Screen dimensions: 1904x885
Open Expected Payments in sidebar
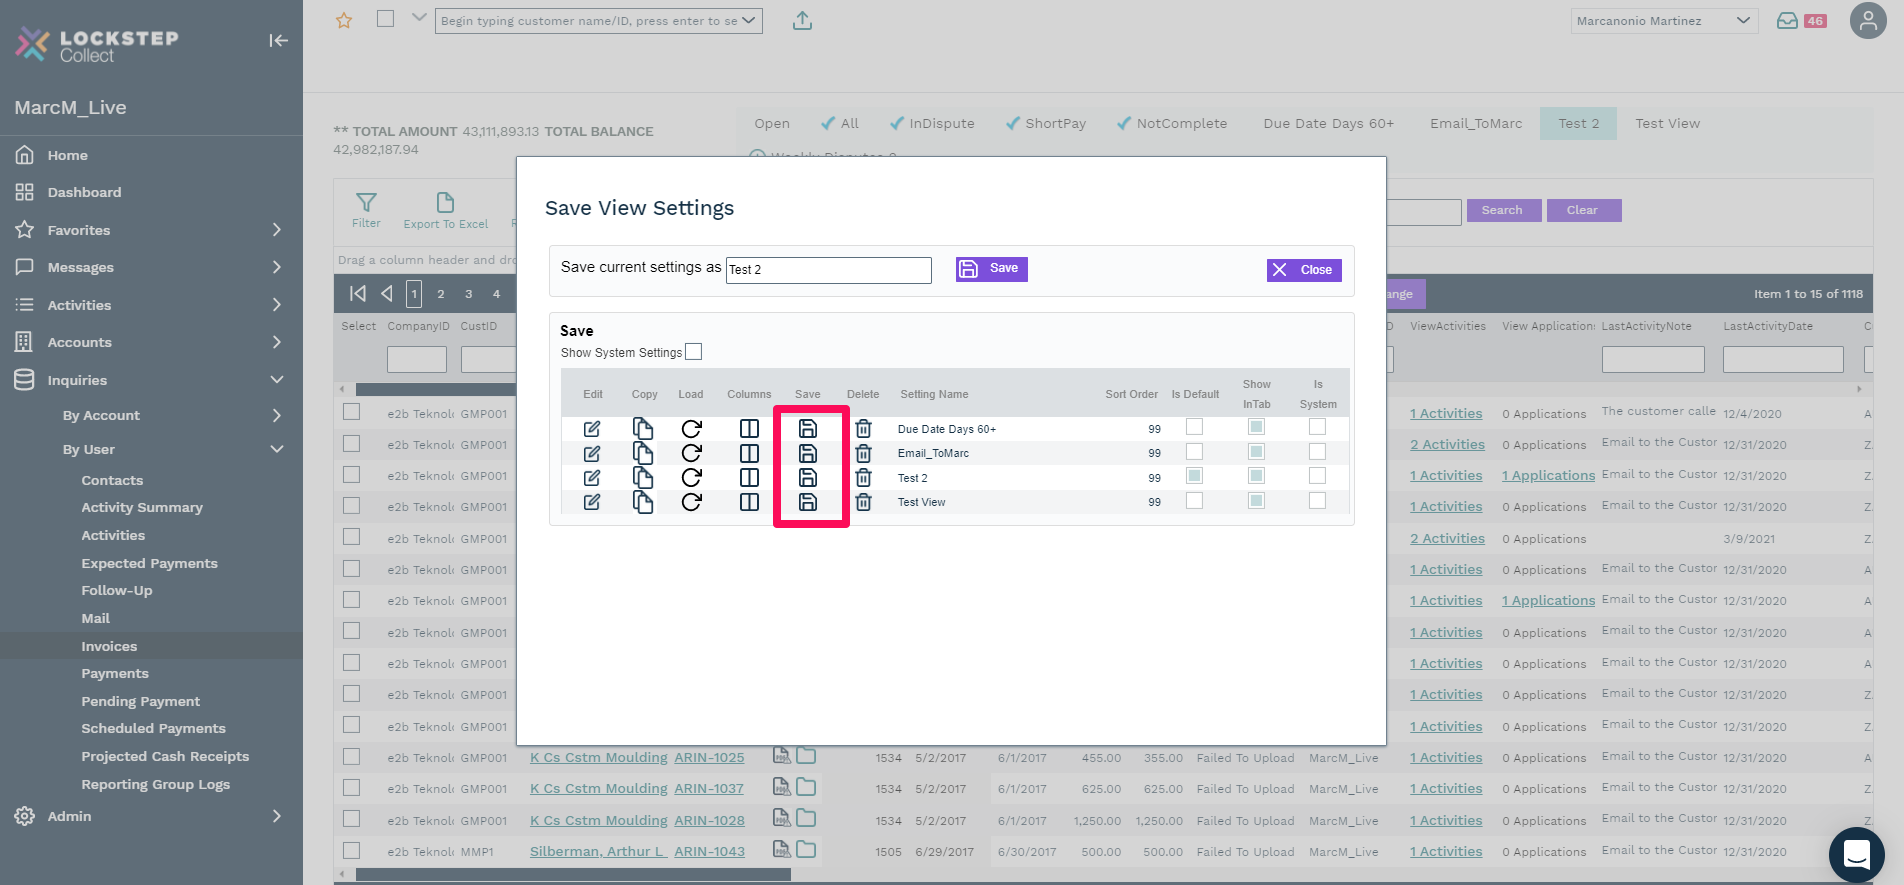coord(149,563)
